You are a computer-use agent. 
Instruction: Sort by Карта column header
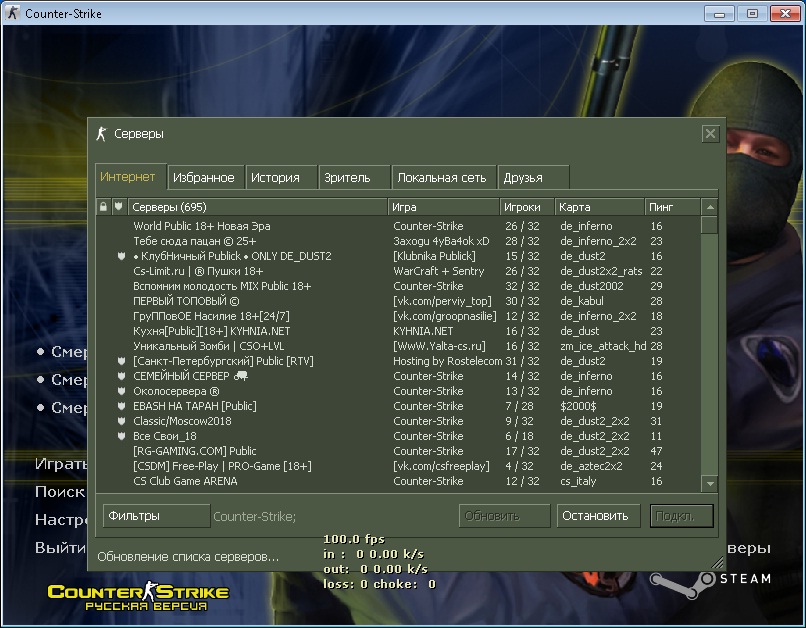point(599,207)
